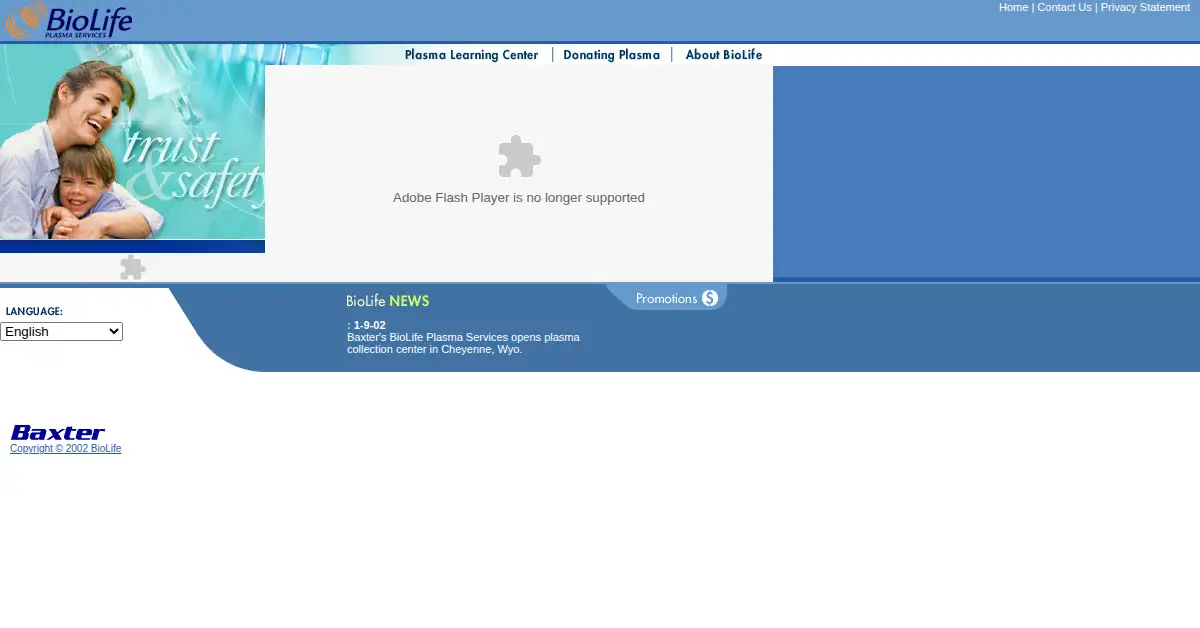
Task: Click the small puzzle icon below the photo
Action: point(132,268)
